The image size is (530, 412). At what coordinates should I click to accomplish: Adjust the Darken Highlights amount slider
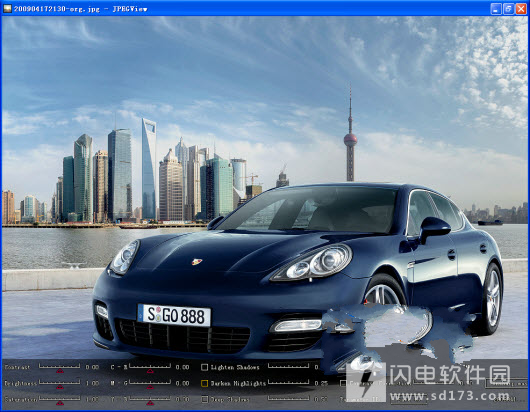(x=288, y=383)
